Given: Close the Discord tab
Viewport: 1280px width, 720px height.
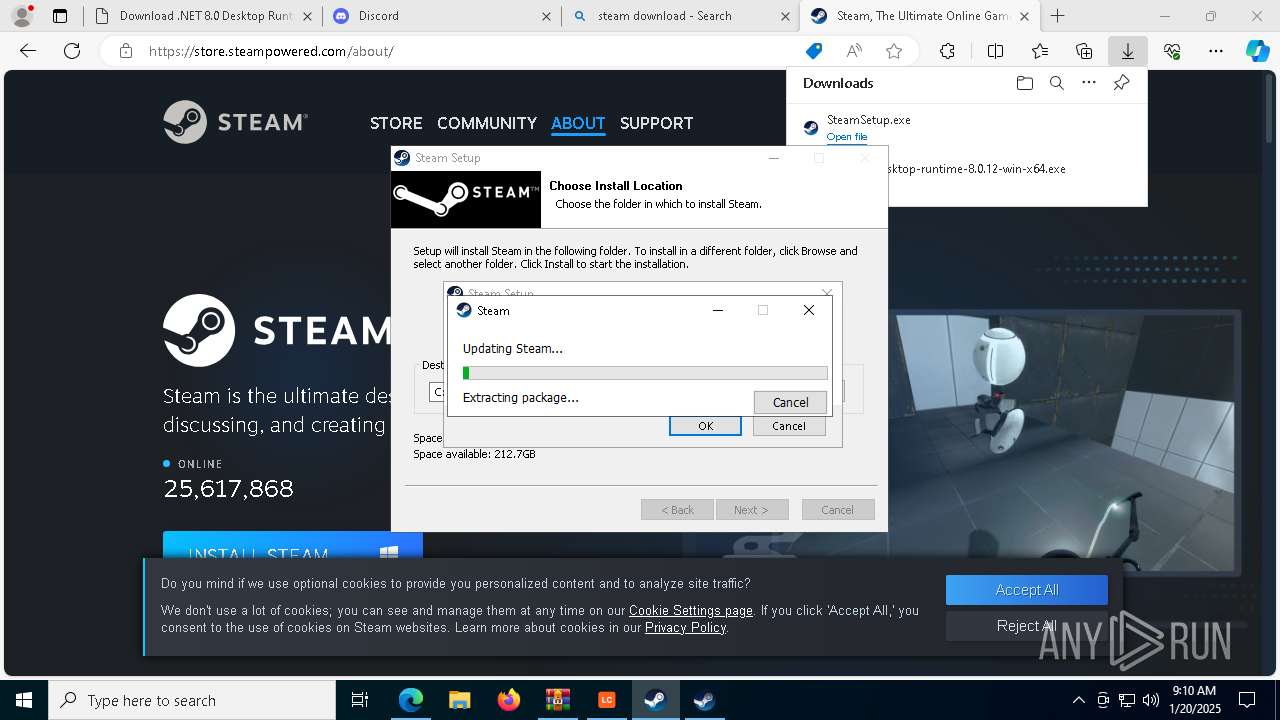Looking at the screenshot, I should (x=546, y=16).
